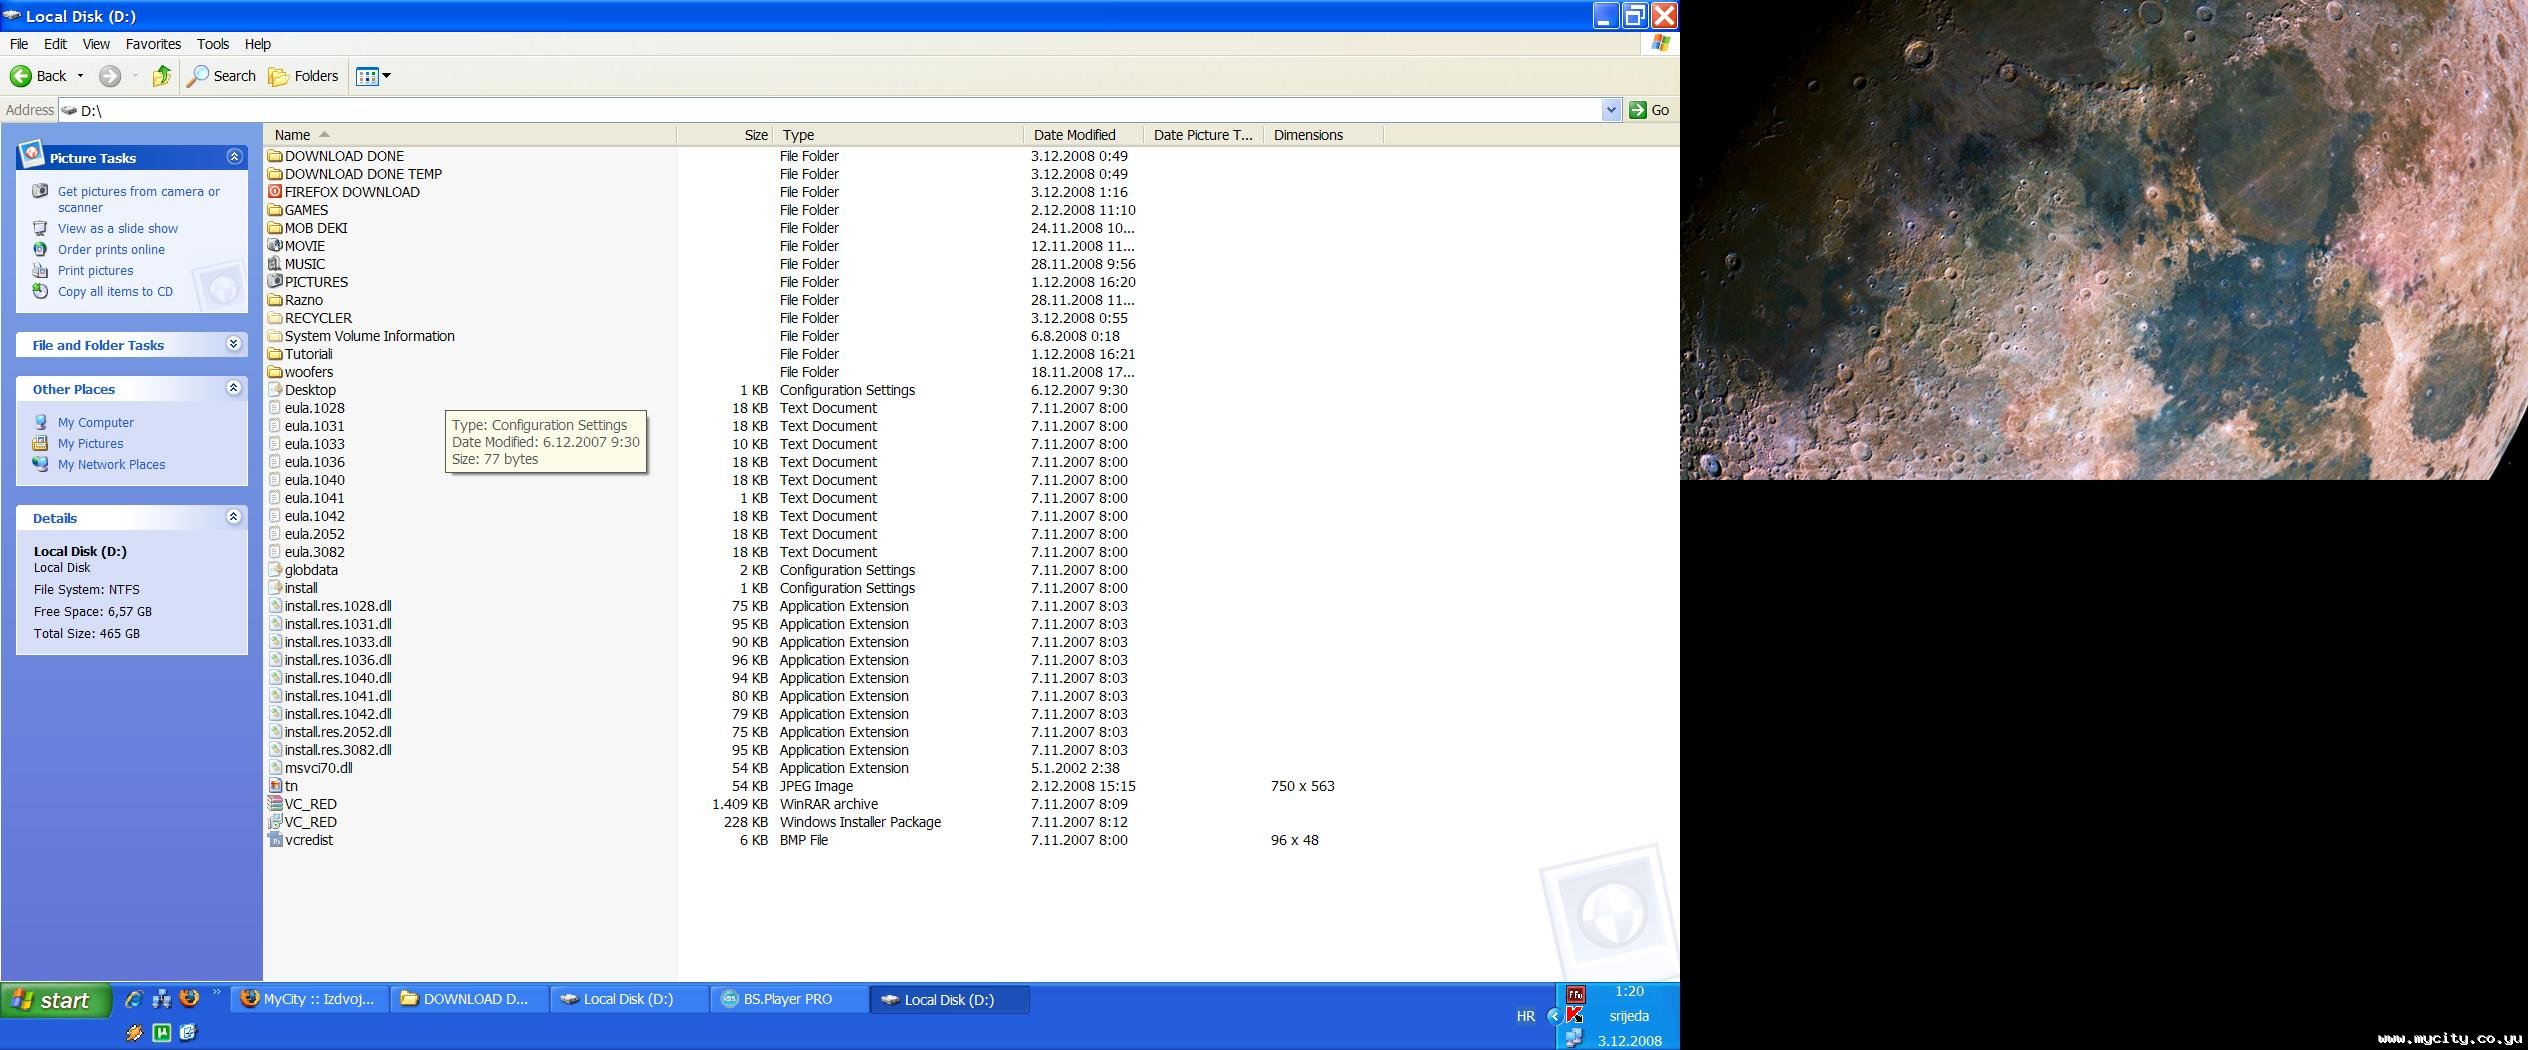Image resolution: width=2528 pixels, height=1050 pixels.
Task: Select the RECYCLER folder icon
Action: click(275, 318)
